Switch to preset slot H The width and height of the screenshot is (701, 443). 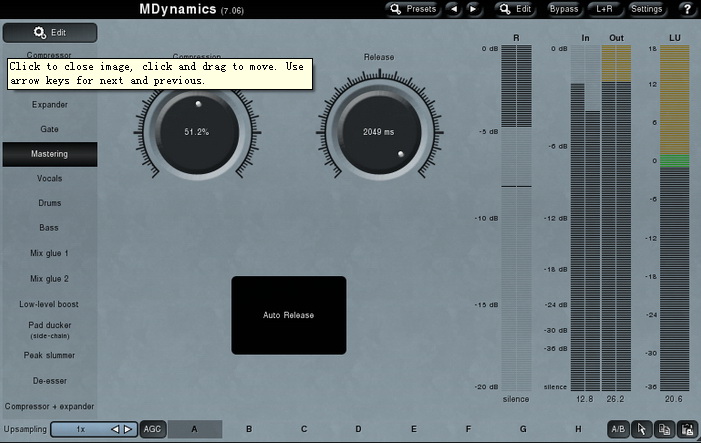(x=578, y=429)
